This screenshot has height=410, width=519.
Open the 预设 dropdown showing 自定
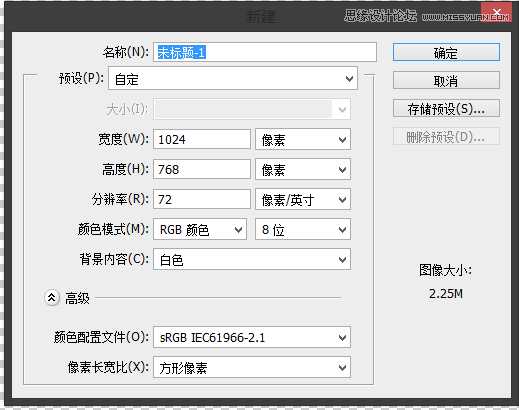pyautogui.click(x=233, y=79)
